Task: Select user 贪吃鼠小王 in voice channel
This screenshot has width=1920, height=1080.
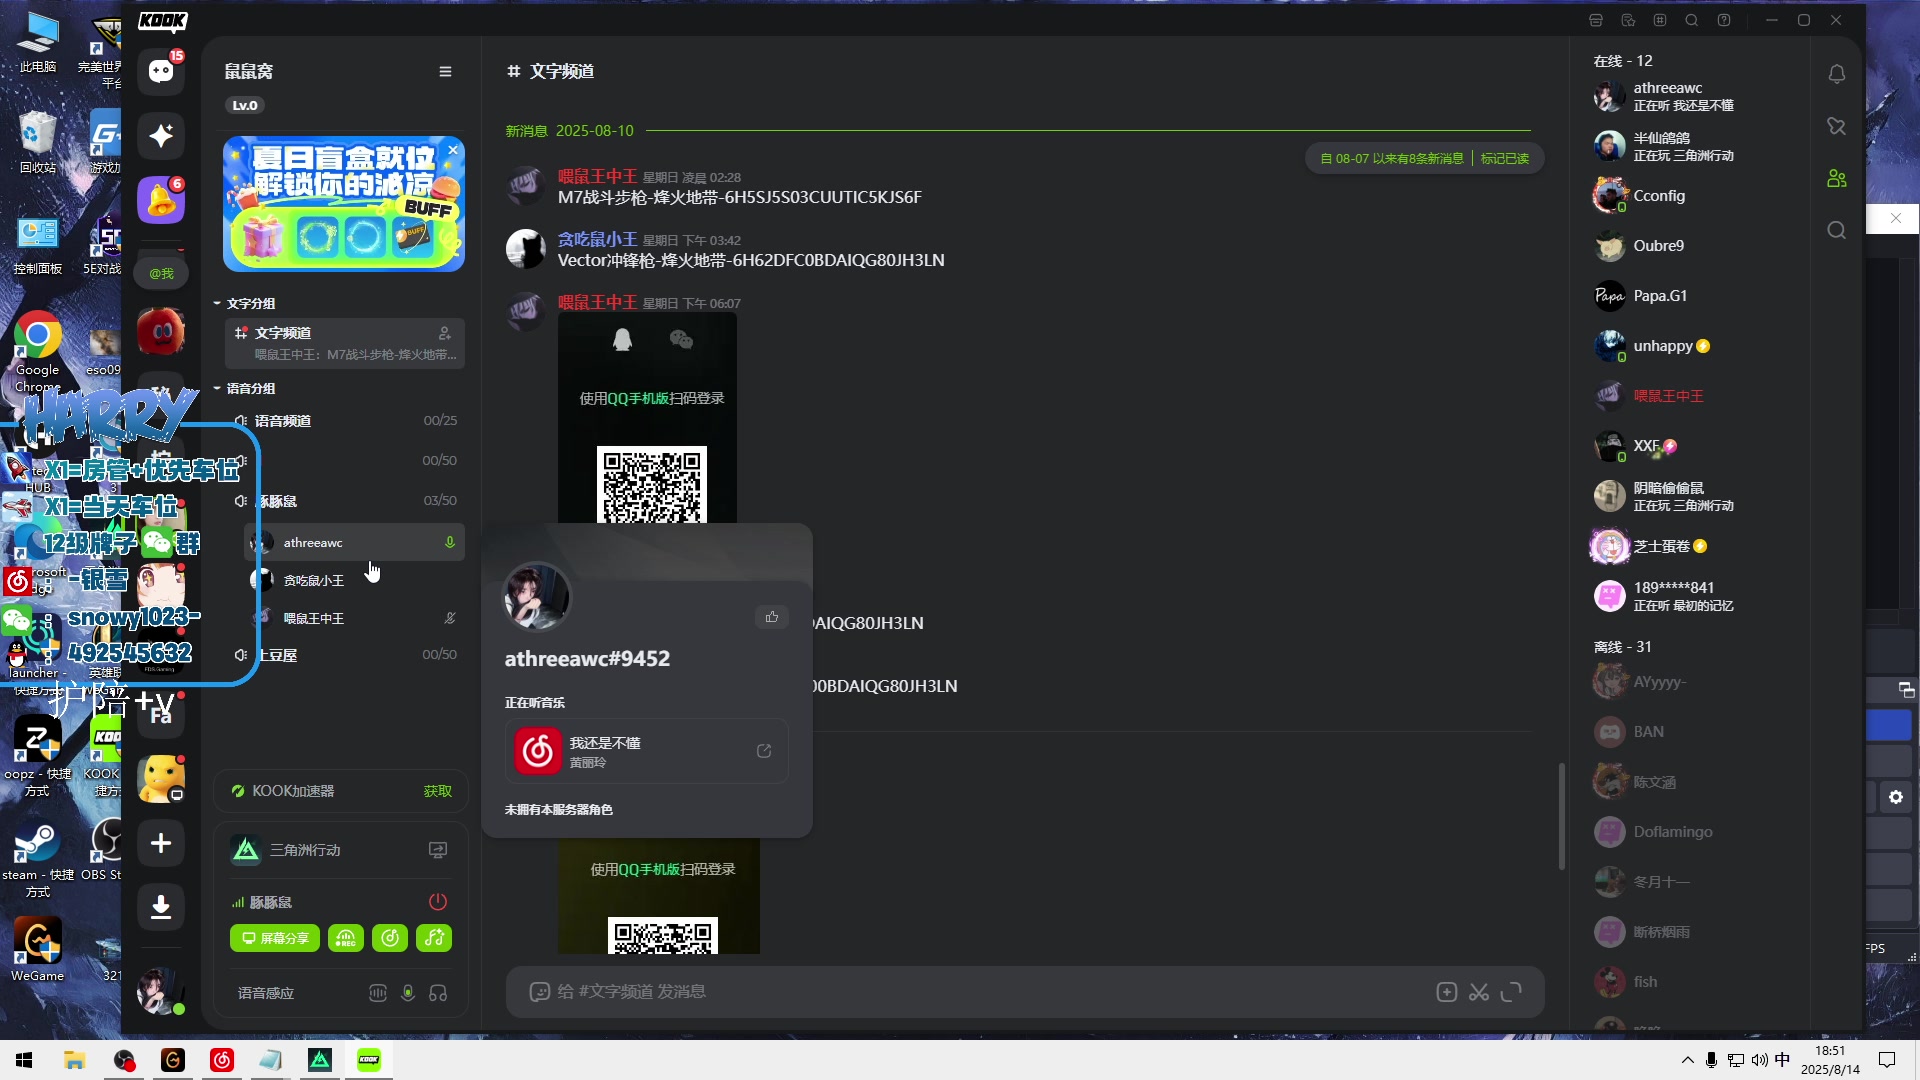Action: pyautogui.click(x=355, y=580)
